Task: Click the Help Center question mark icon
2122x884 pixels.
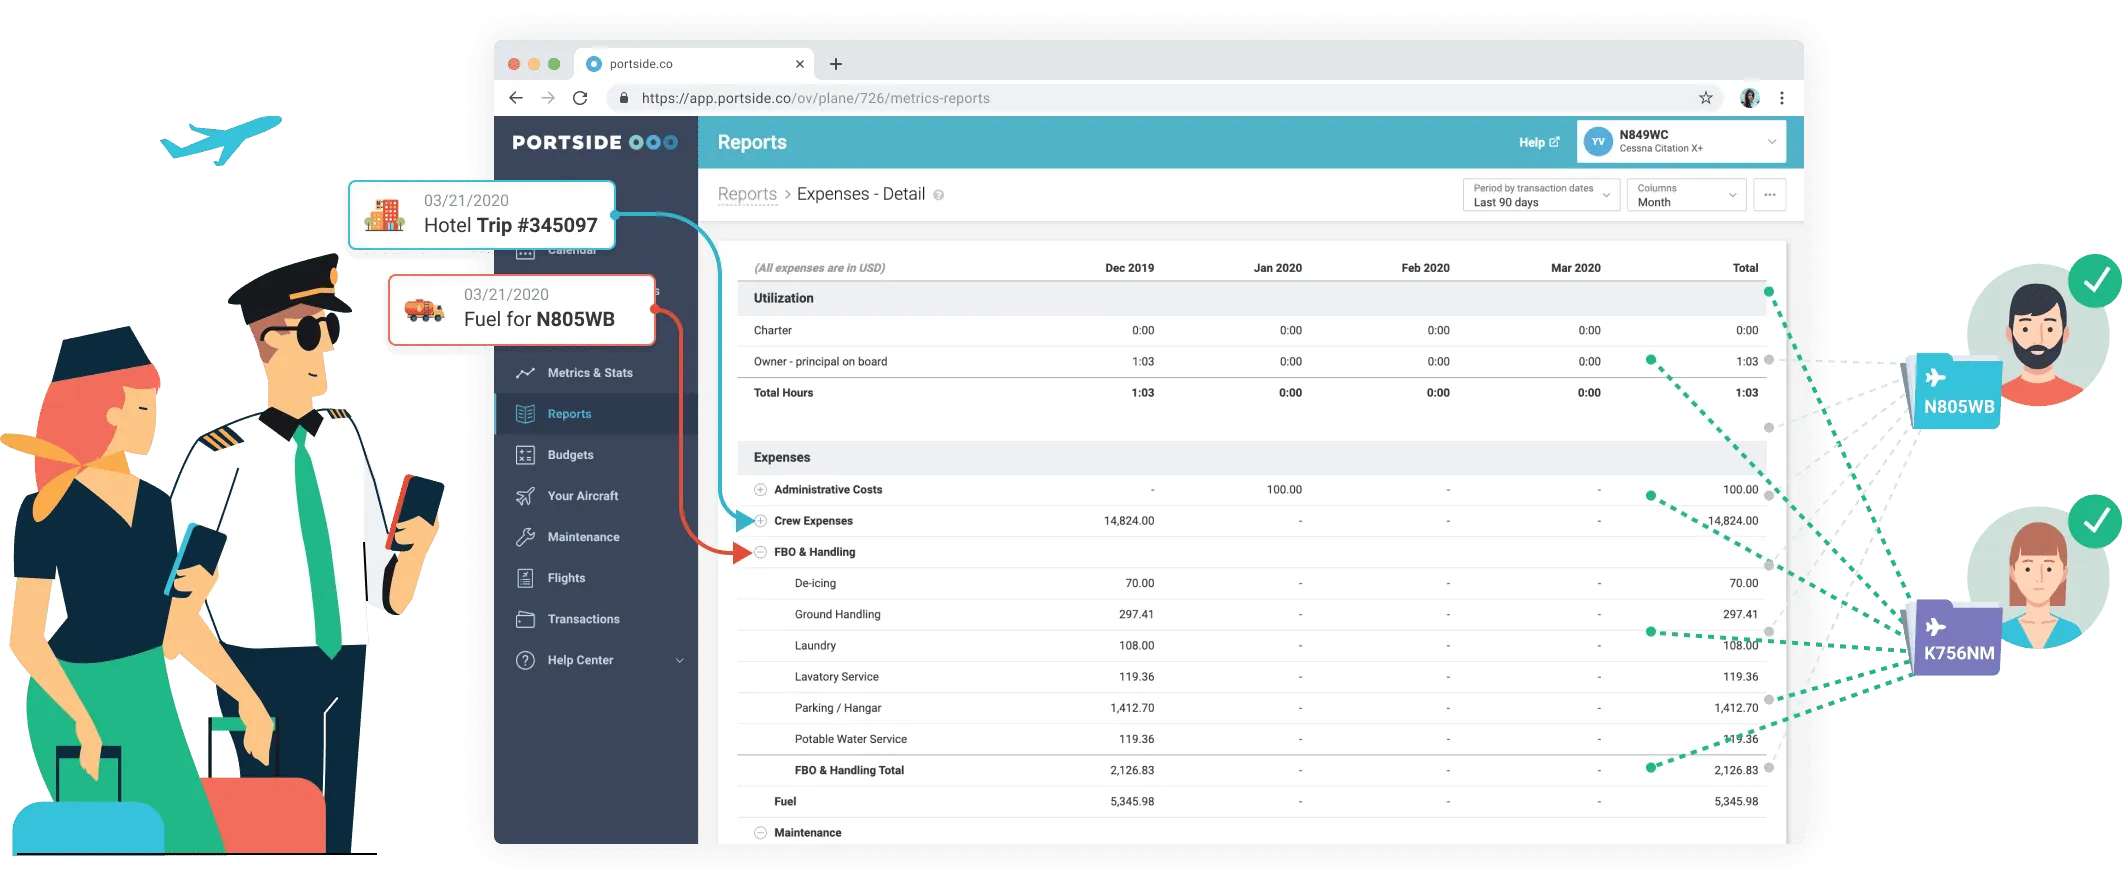Action: pos(525,660)
